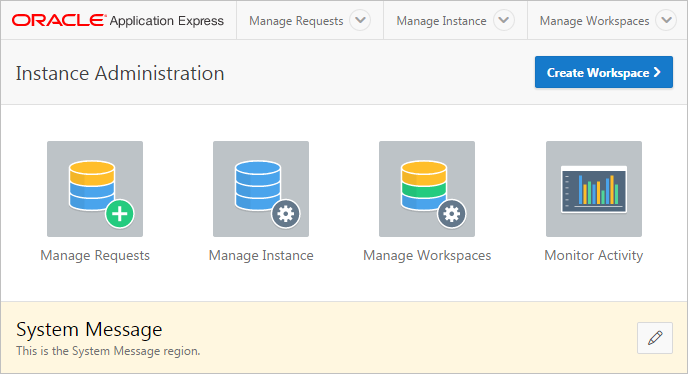Click the Oracle Application Express logo
This screenshot has height=374, width=688.
click(x=118, y=20)
